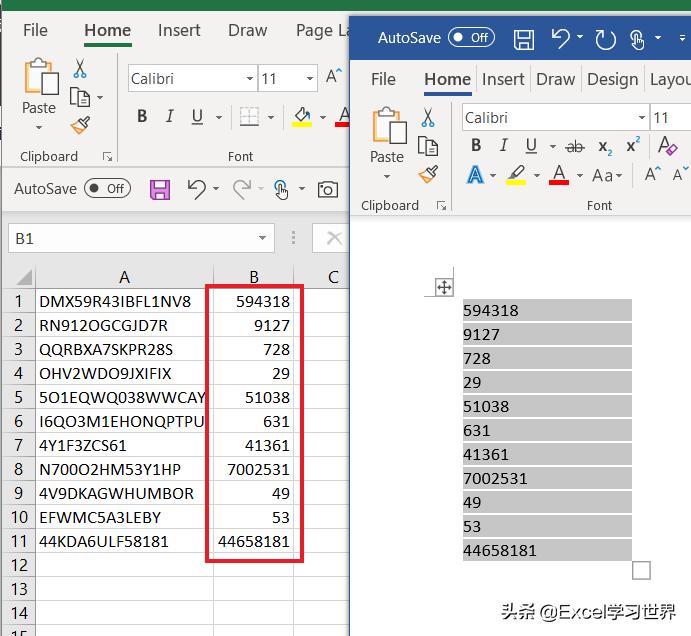This screenshot has width=691, height=636.
Task: Click the Cut scissors icon in Word
Action: pos(427,117)
